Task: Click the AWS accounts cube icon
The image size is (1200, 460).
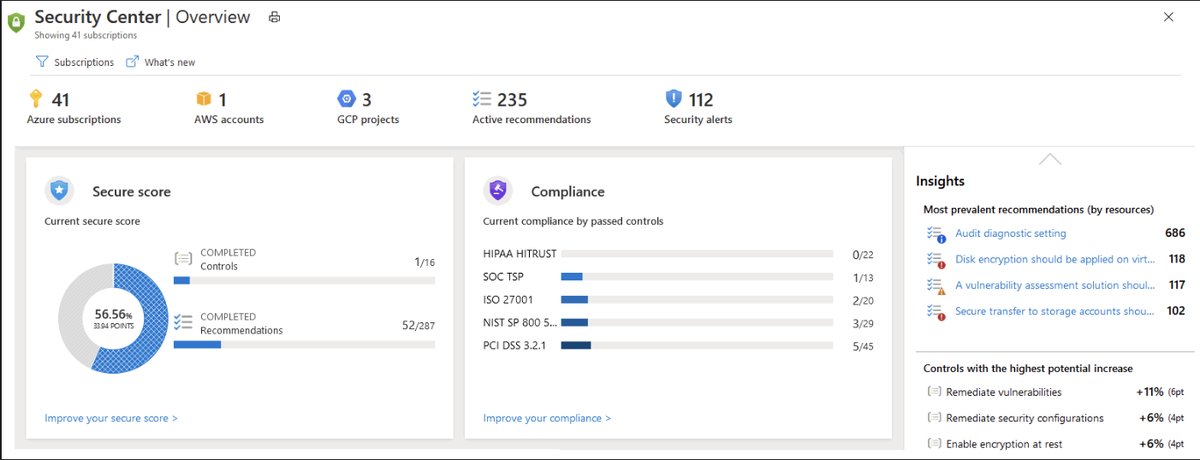Action: pos(204,99)
